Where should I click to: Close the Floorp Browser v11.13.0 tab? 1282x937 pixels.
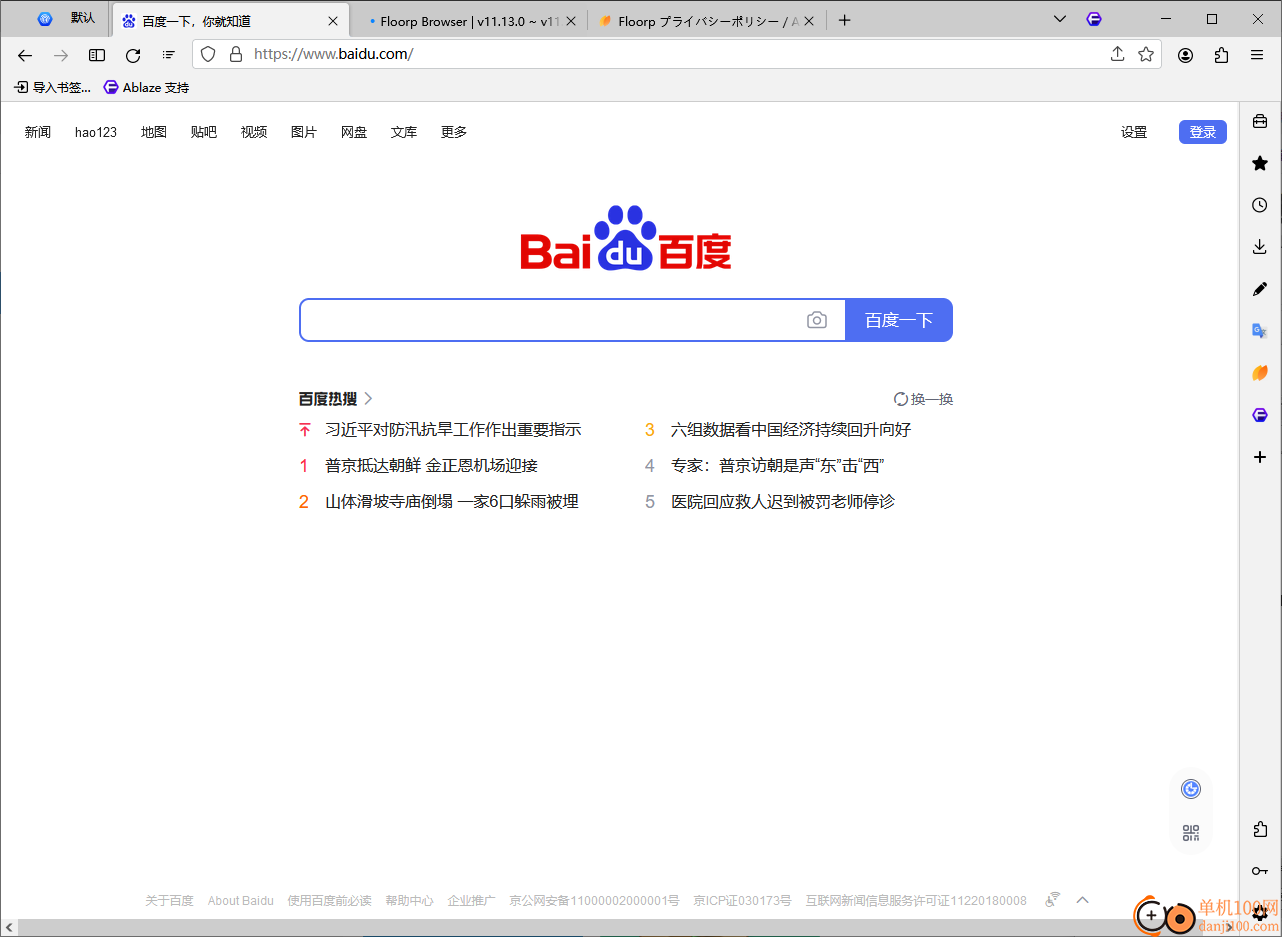pos(571,21)
